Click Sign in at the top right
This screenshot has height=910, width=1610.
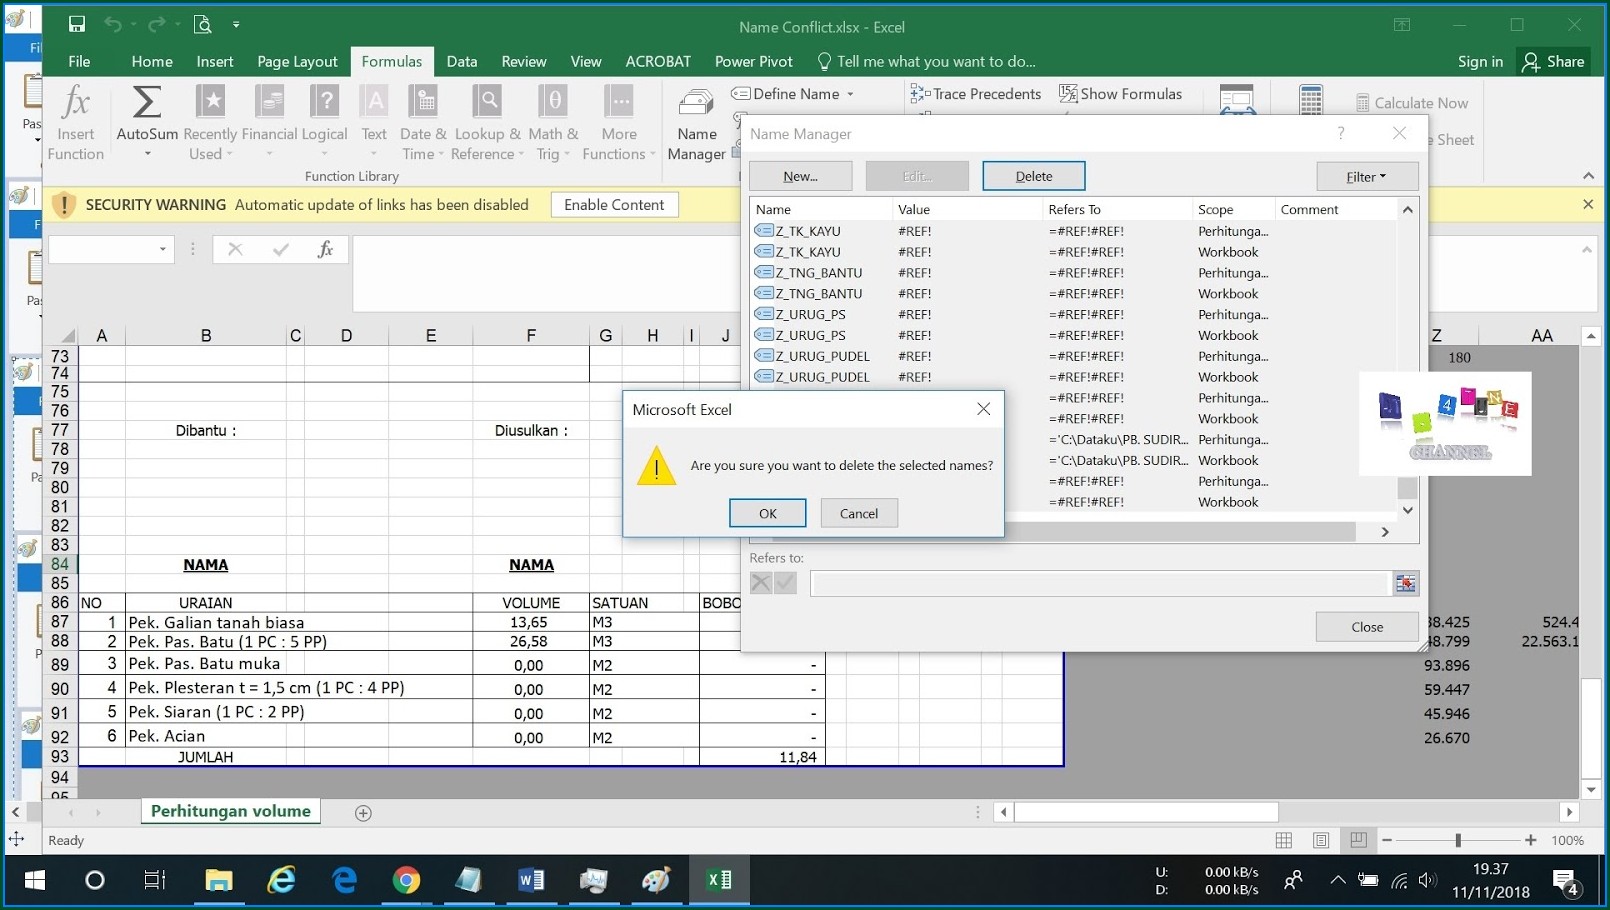click(x=1480, y=61)
